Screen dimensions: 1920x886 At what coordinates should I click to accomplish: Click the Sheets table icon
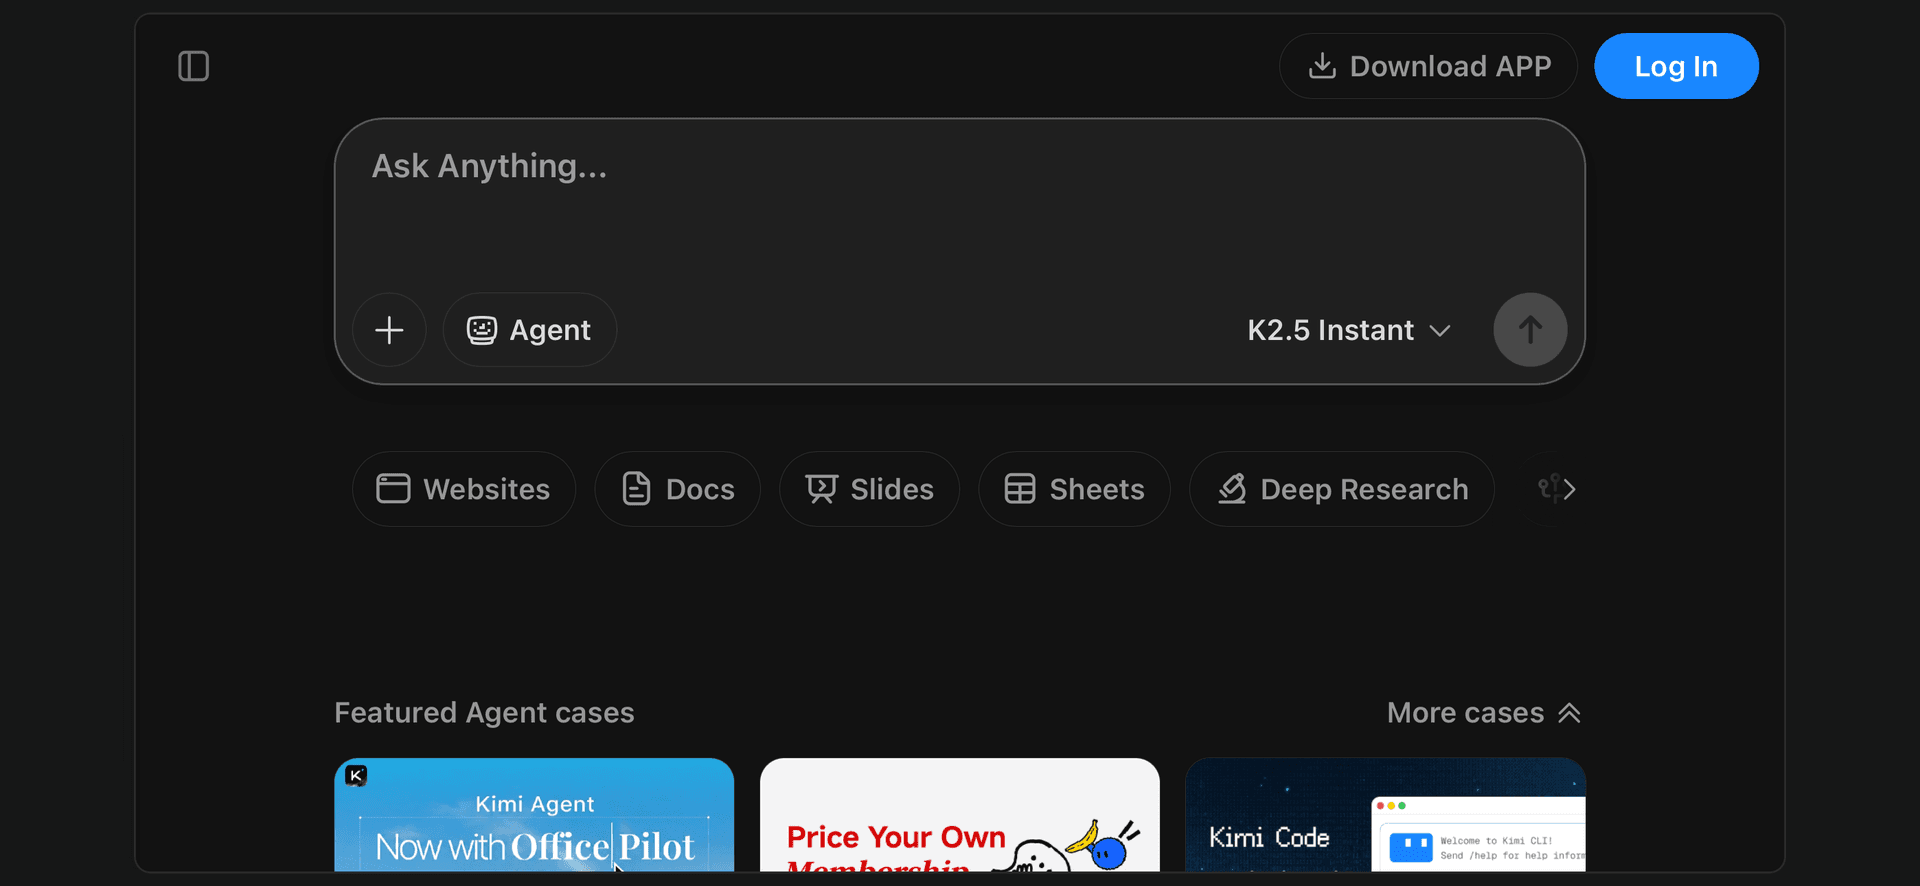click(x=1020, y=489)
